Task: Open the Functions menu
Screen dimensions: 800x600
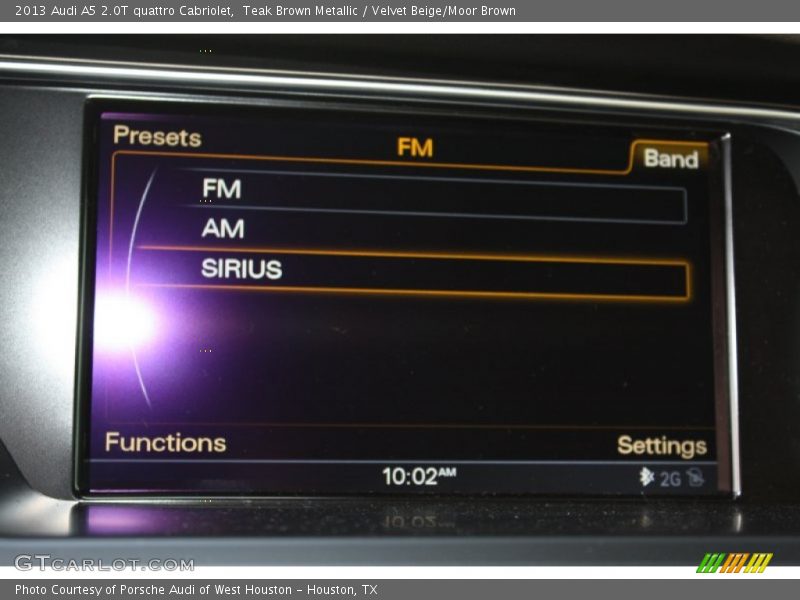Action: tap(165, 442)
